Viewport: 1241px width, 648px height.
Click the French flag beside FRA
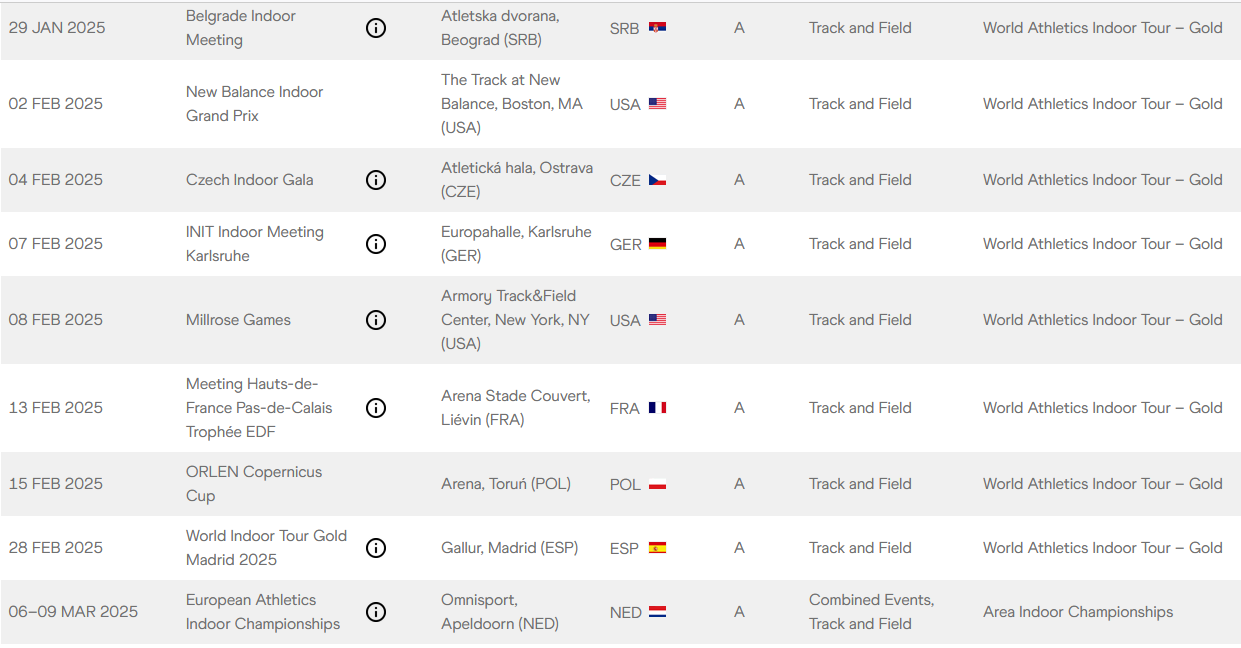point(657,408)
